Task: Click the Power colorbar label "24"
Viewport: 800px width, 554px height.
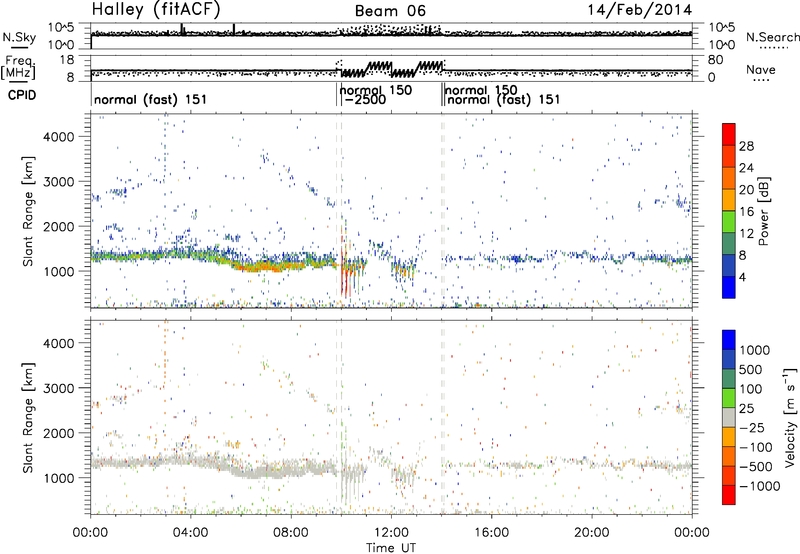Action: click(x=746, y=168)
